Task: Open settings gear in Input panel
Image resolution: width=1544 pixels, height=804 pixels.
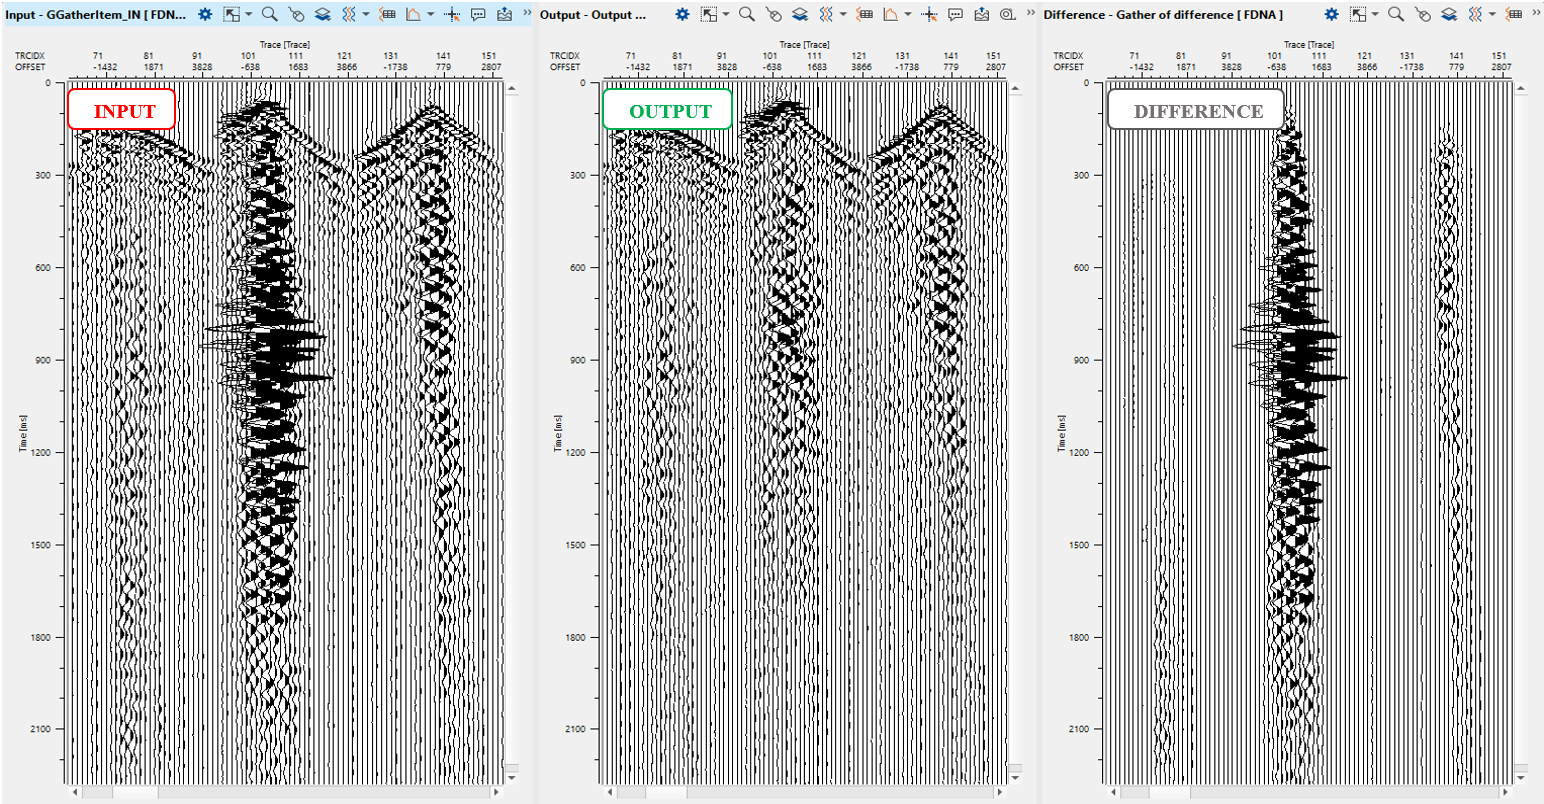Action: tap(205, 14)
